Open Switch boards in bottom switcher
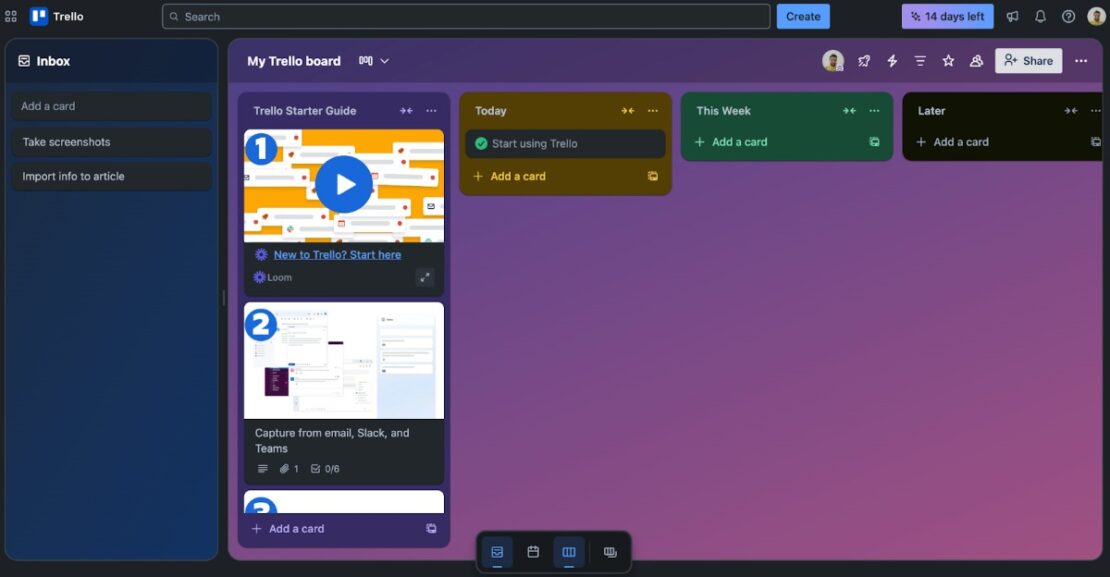This screenshot has height=577, width=1110. pyautogui.click(x=610, y=552)
